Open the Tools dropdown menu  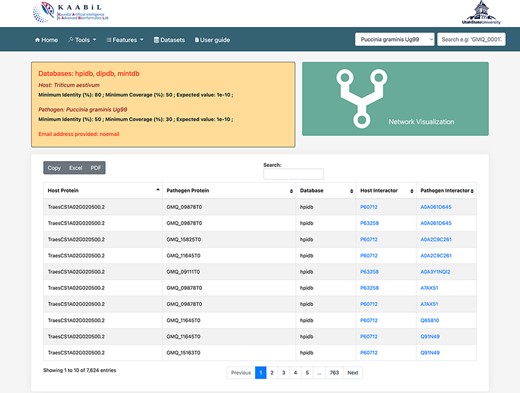[82, 40]
